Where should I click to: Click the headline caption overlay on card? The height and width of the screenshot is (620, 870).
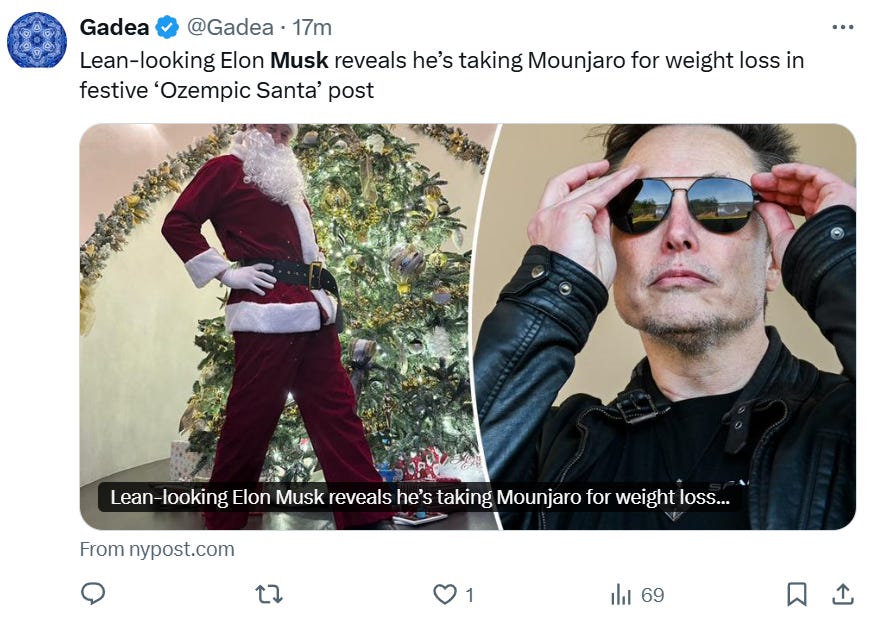point(419,497)
